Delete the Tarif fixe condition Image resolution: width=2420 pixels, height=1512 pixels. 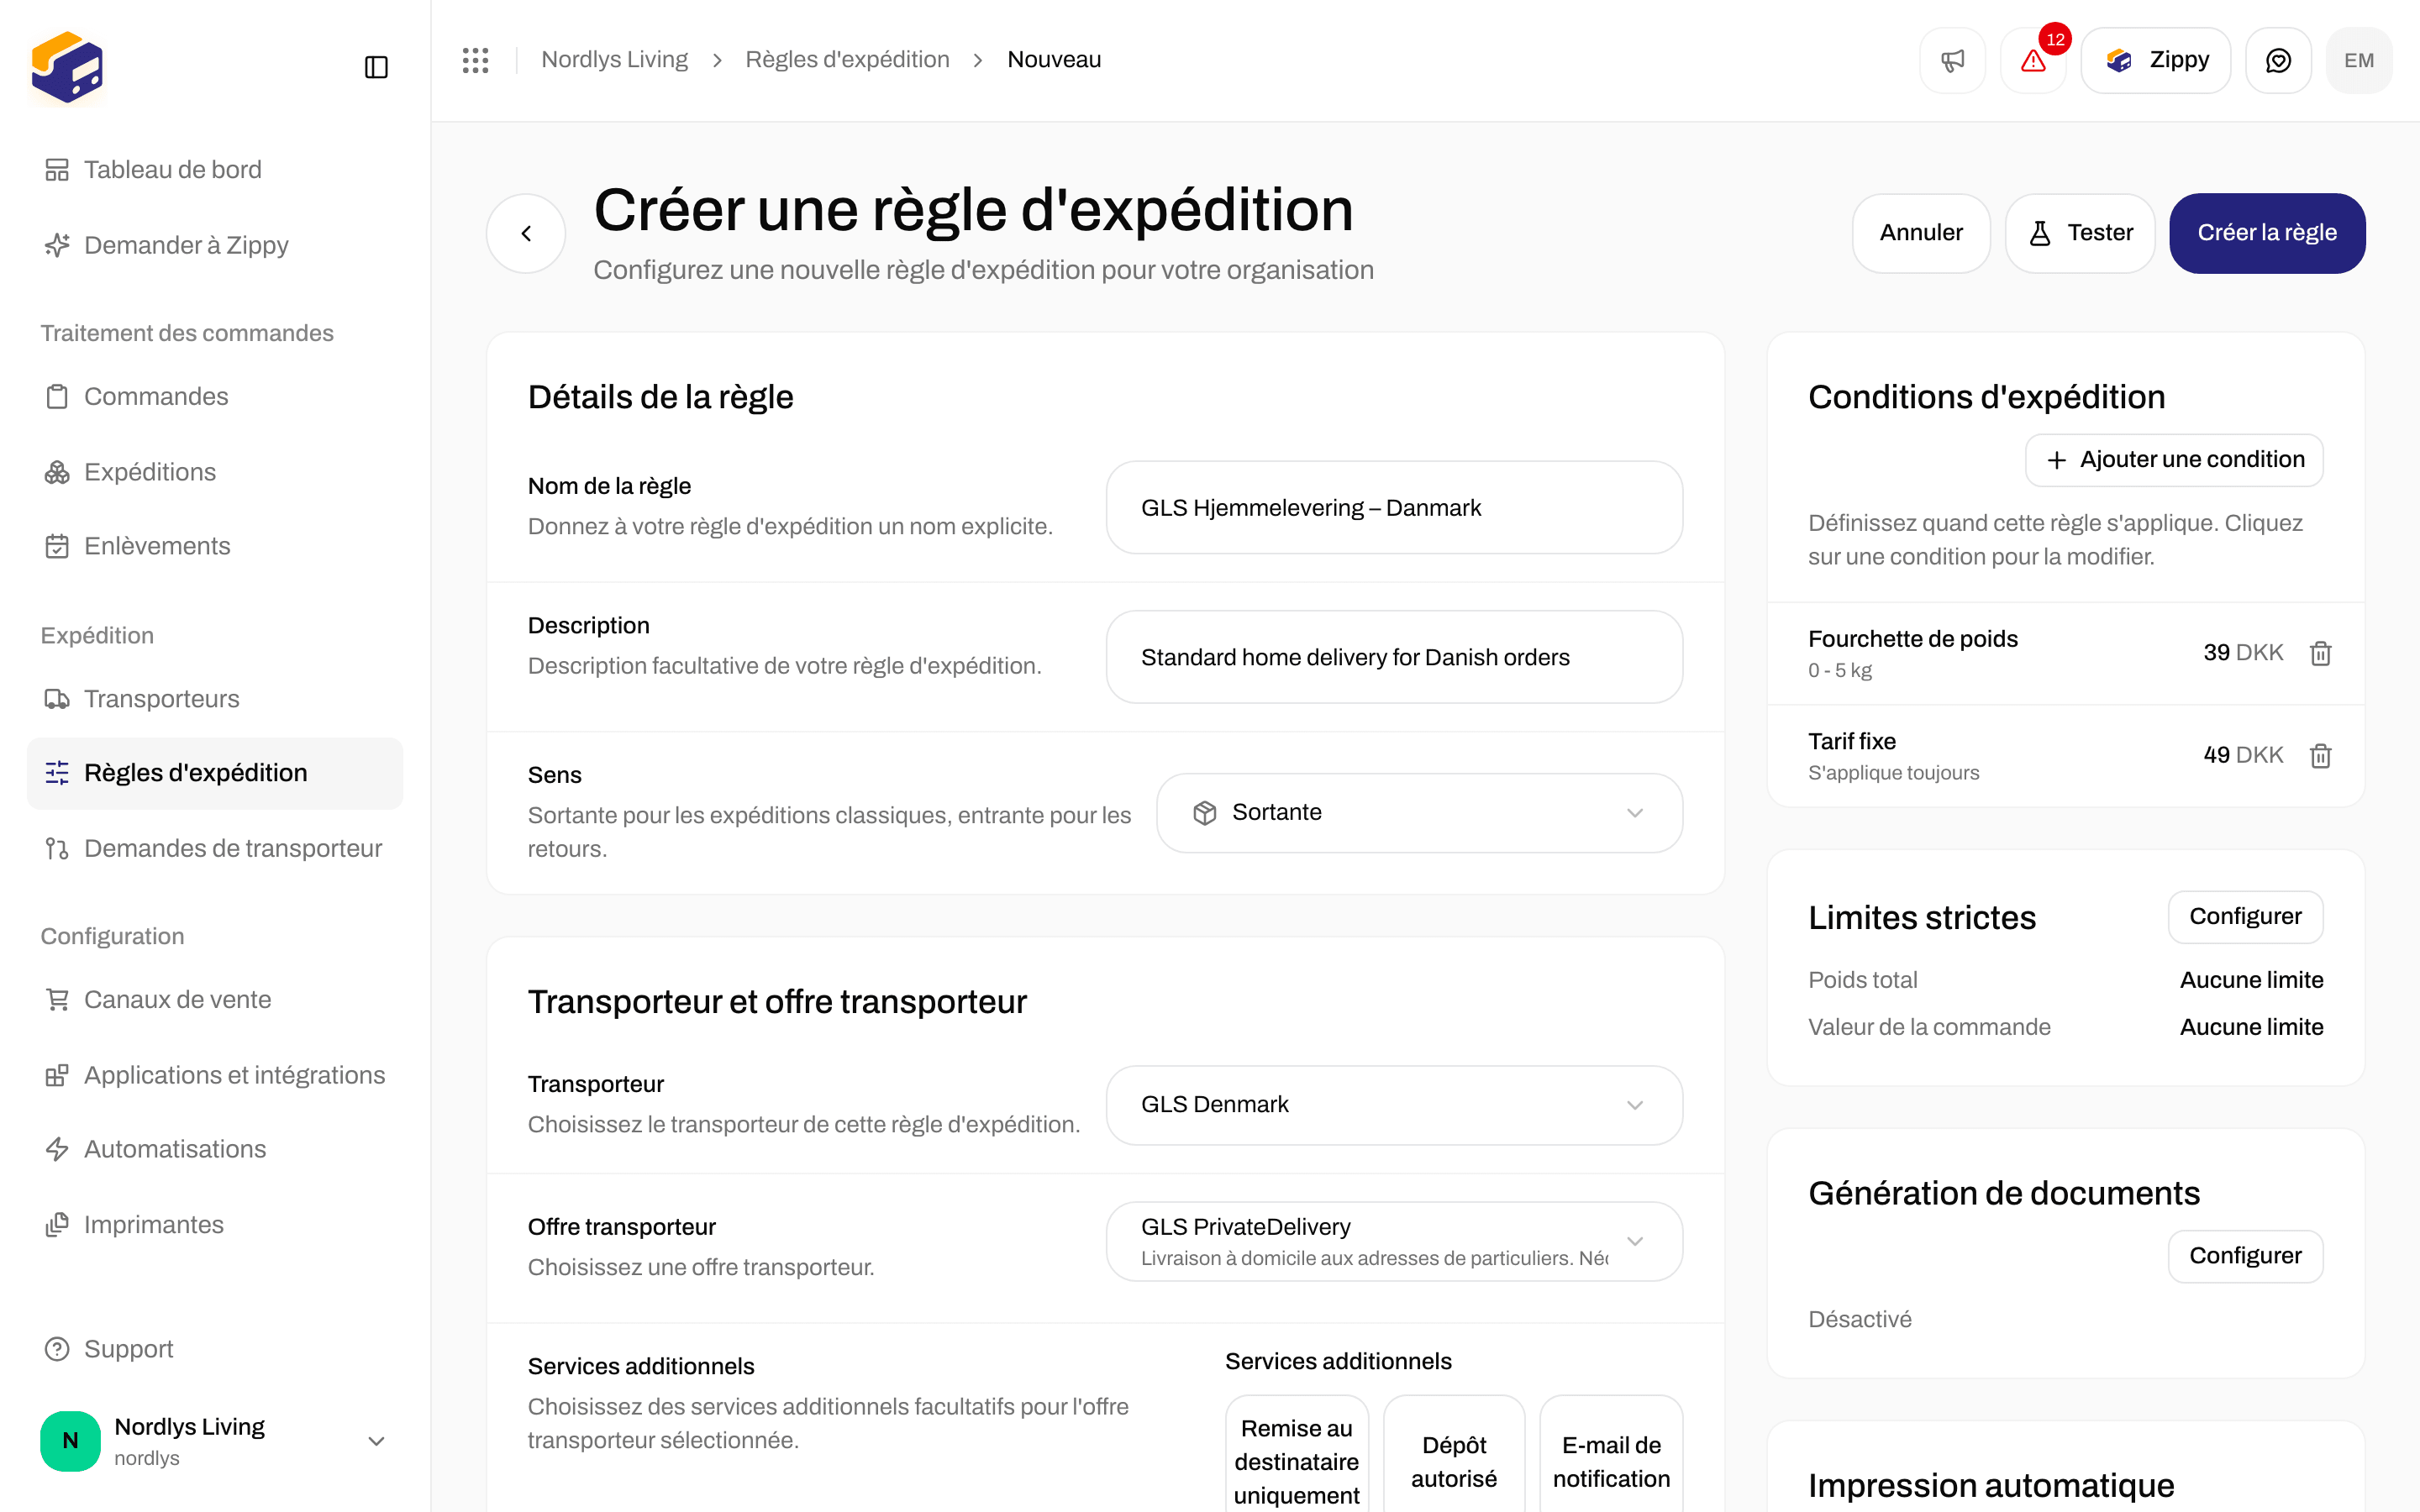2320,755
